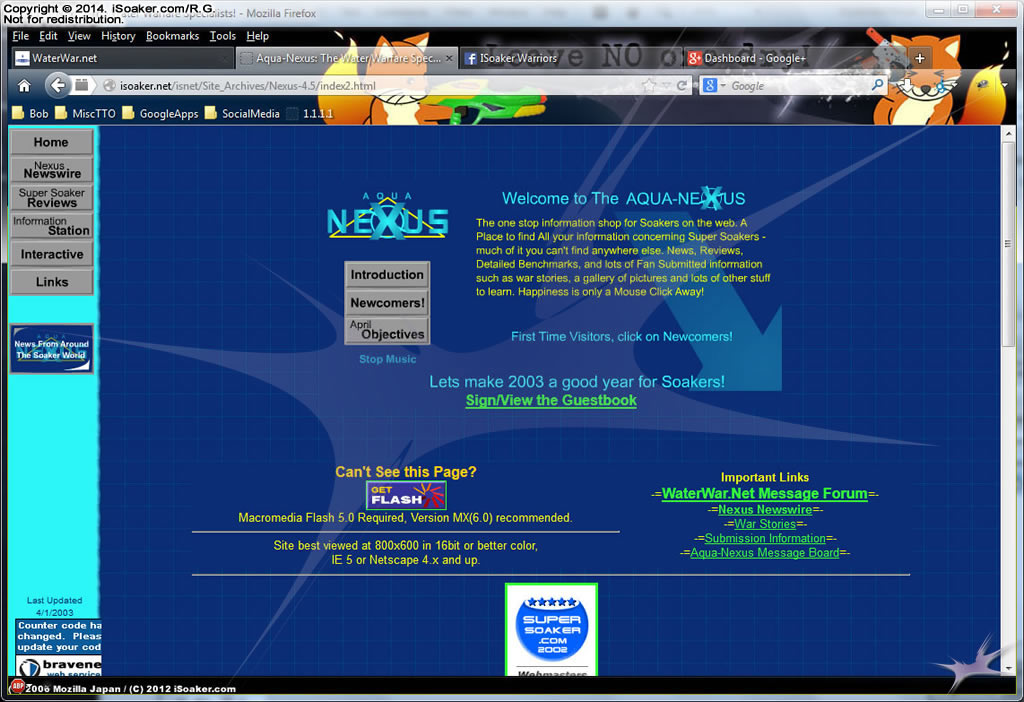Image resolution: width=1024 pixels, height=702 pixels.
Task: Click the Links sidebar button
Action: pyautogui.click(x=52, y=282)
